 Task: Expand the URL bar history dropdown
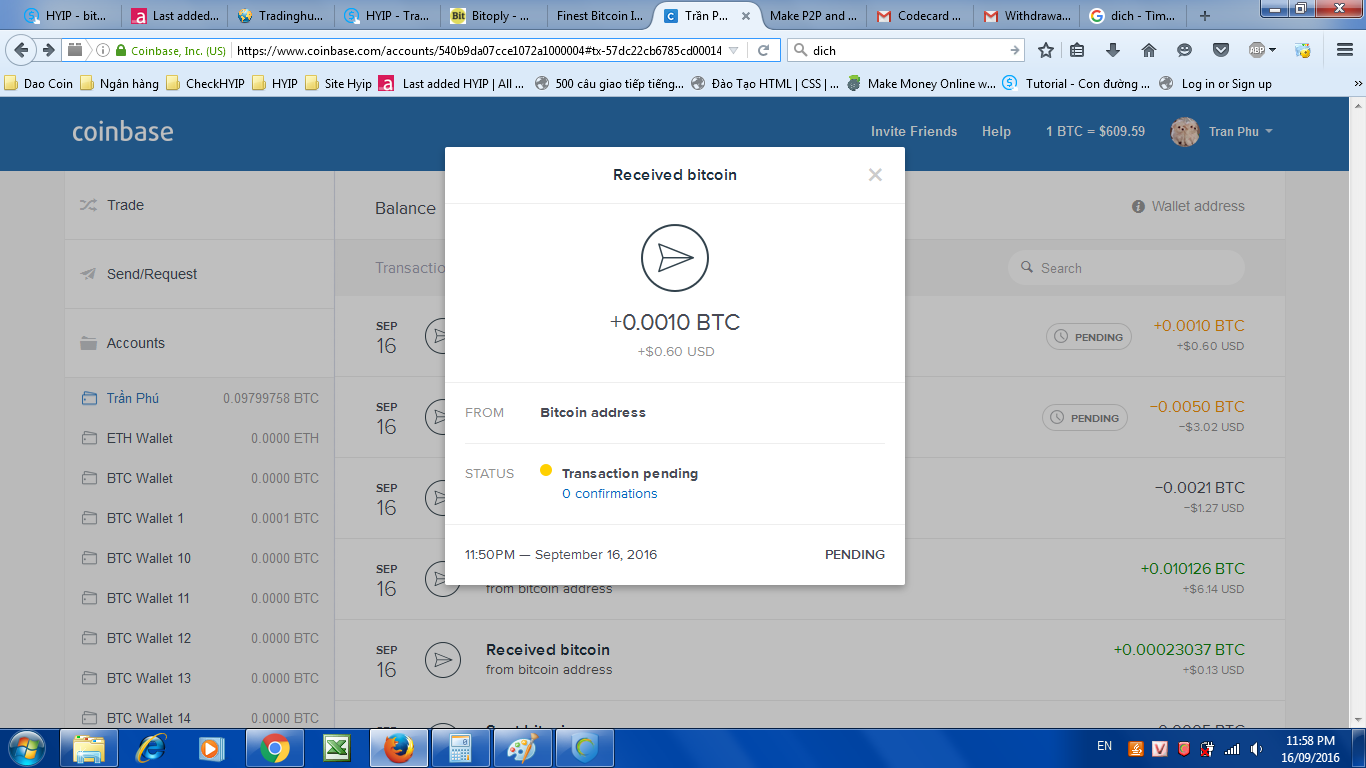pos(734,50)
